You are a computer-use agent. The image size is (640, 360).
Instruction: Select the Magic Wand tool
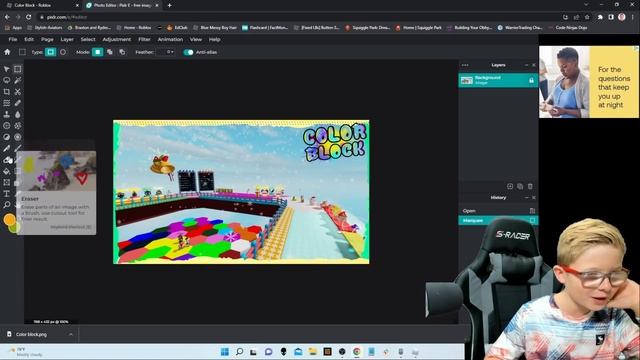(18, 80)
